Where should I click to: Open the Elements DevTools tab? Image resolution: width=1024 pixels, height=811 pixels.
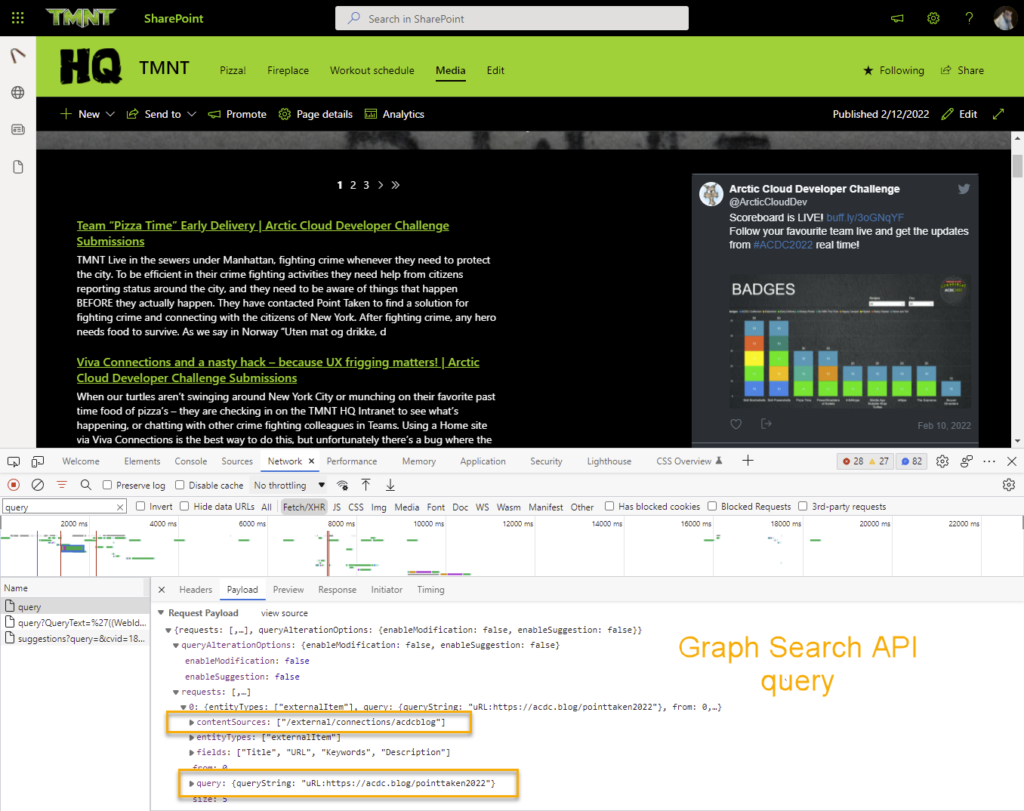pos(142,462)
